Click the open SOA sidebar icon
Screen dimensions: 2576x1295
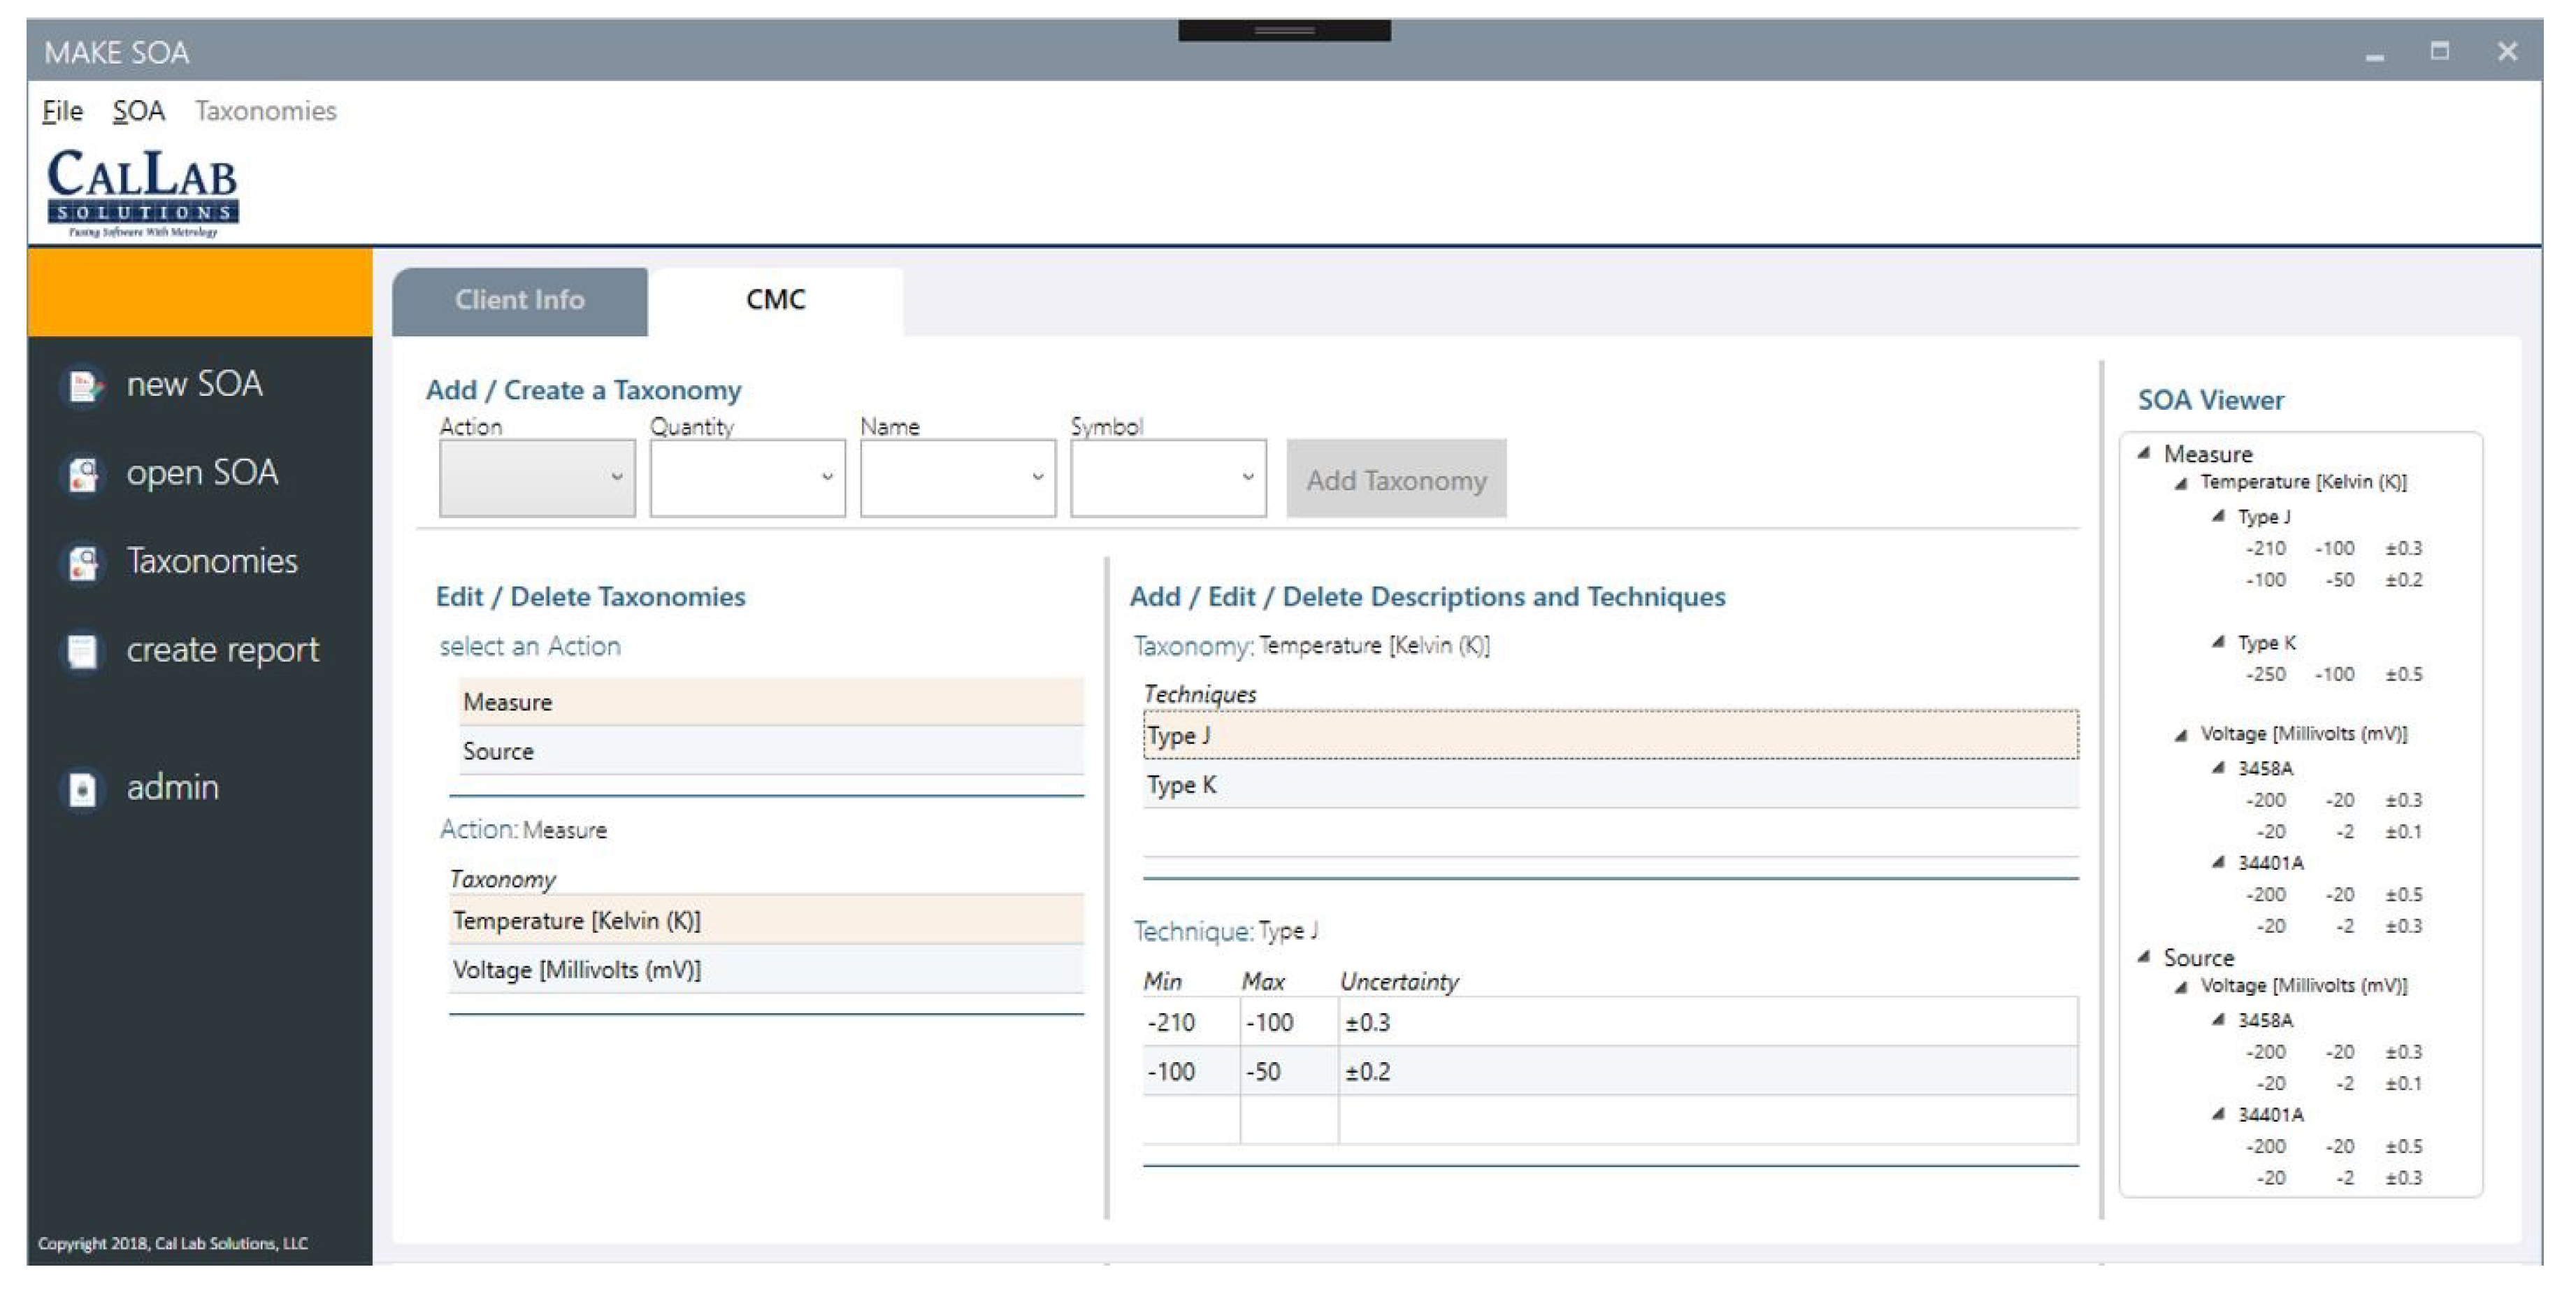click(83, 474)
